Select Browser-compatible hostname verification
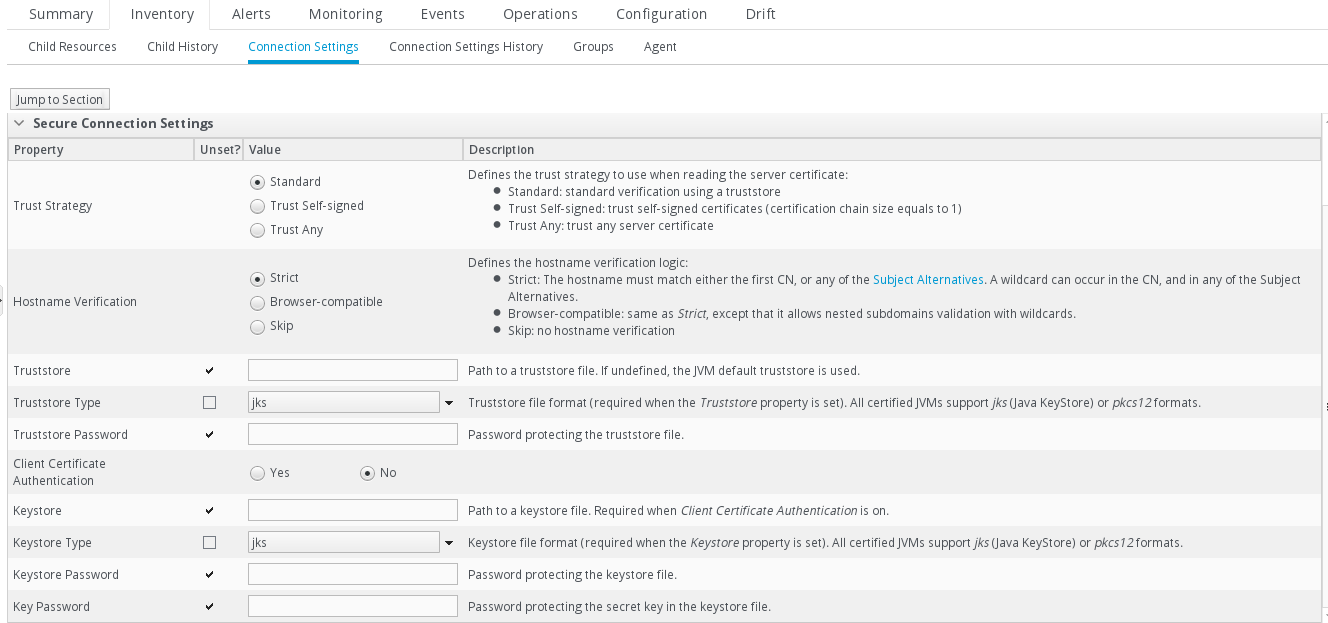Screen dimensions: 1328x623 click(258, 302)
